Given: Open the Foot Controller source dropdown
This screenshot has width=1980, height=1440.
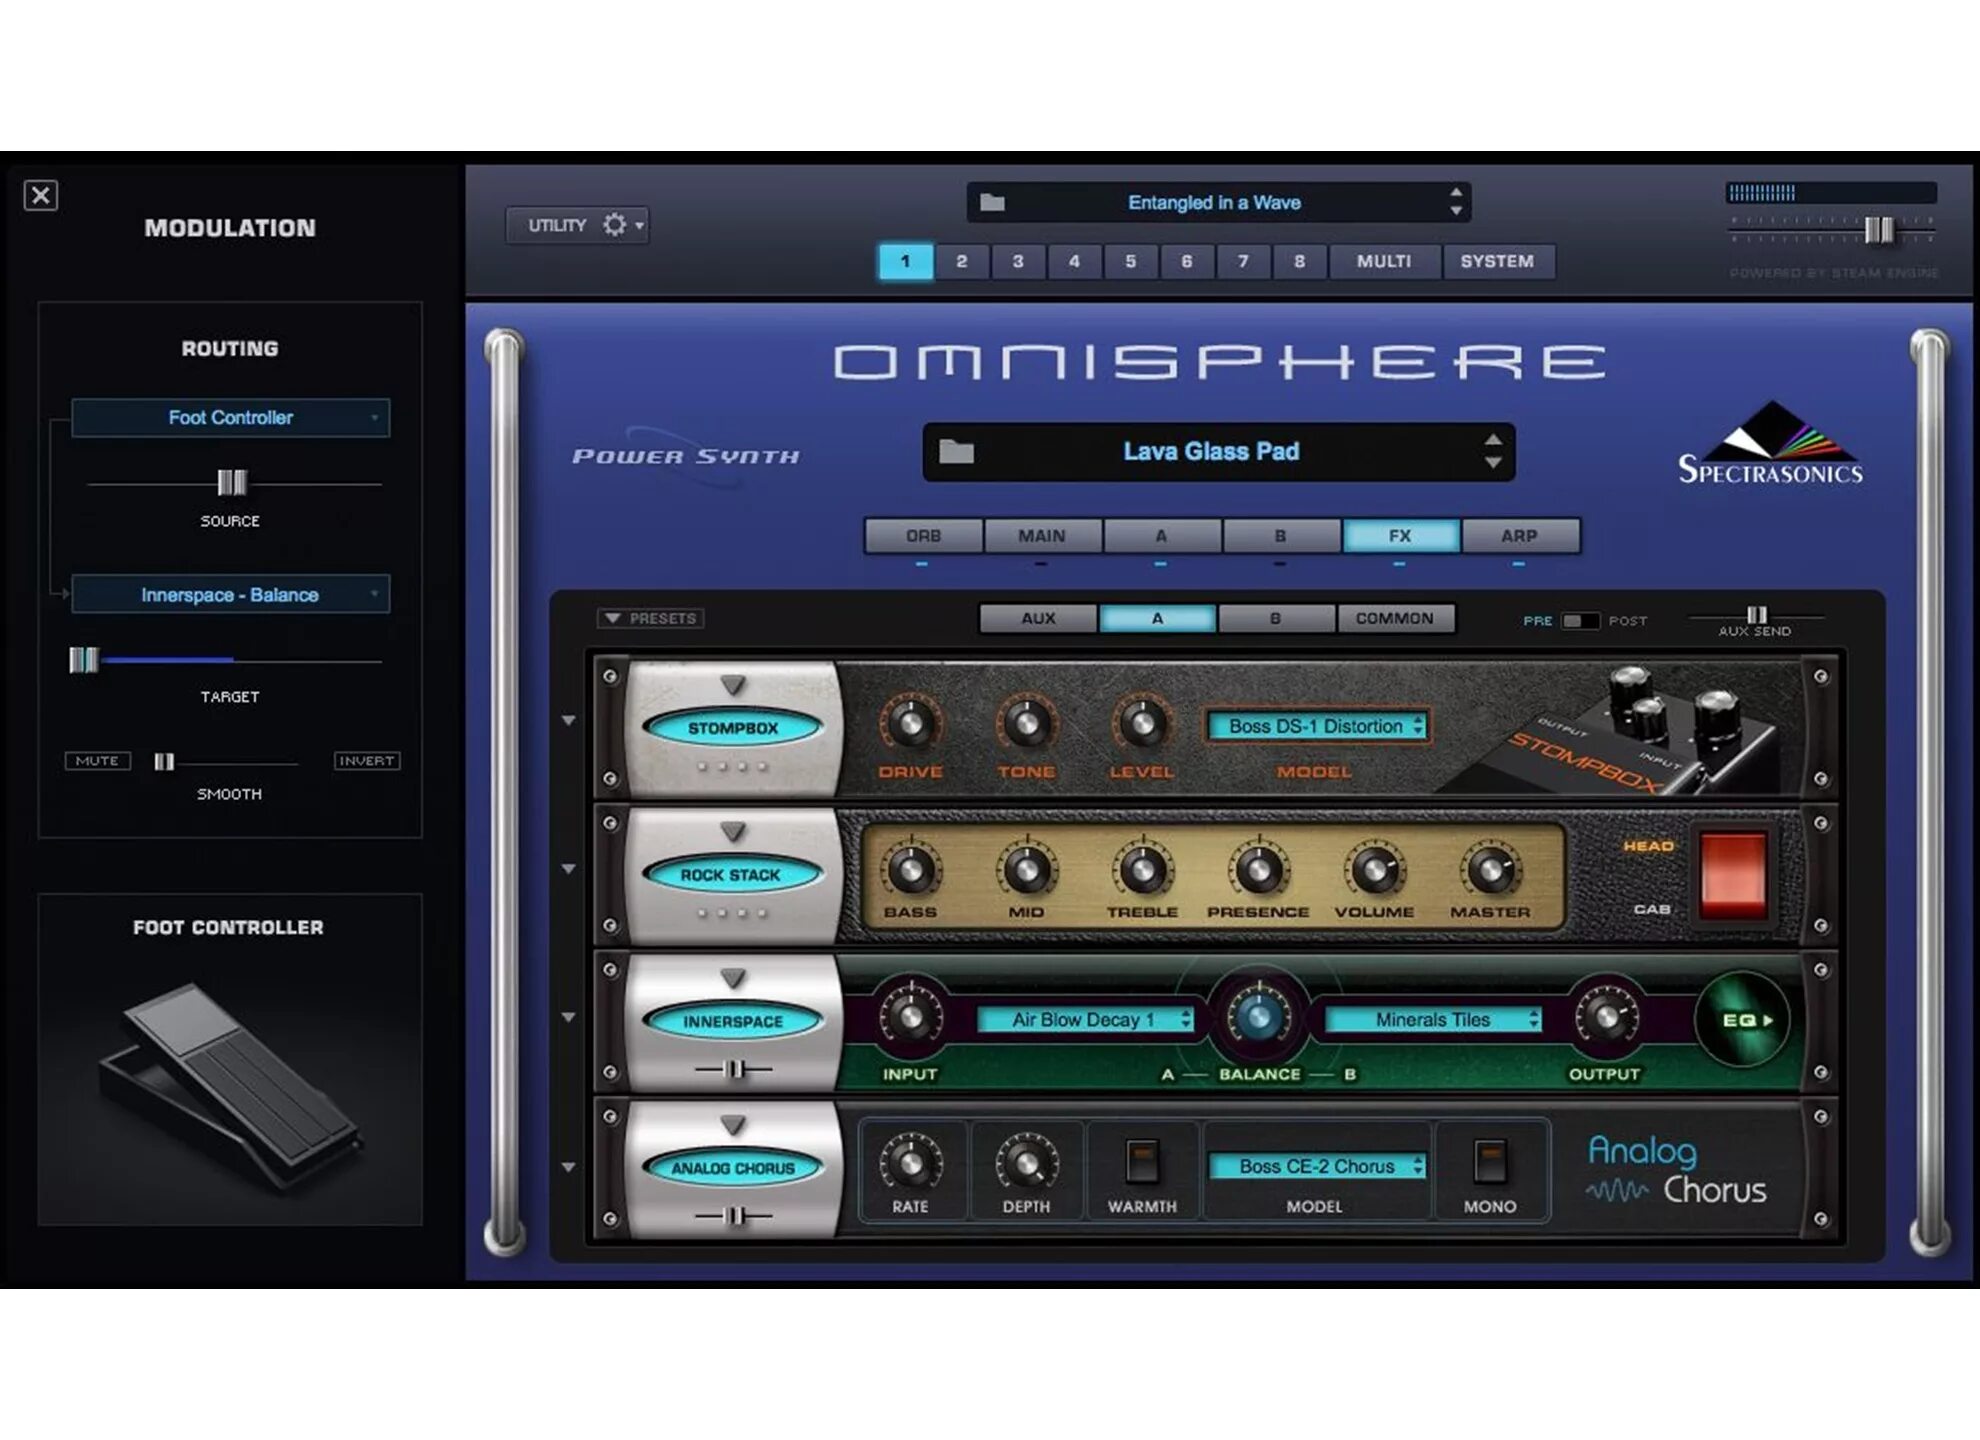Looking at the screenshot, I should pyautogui.click(x=230, y=418).
